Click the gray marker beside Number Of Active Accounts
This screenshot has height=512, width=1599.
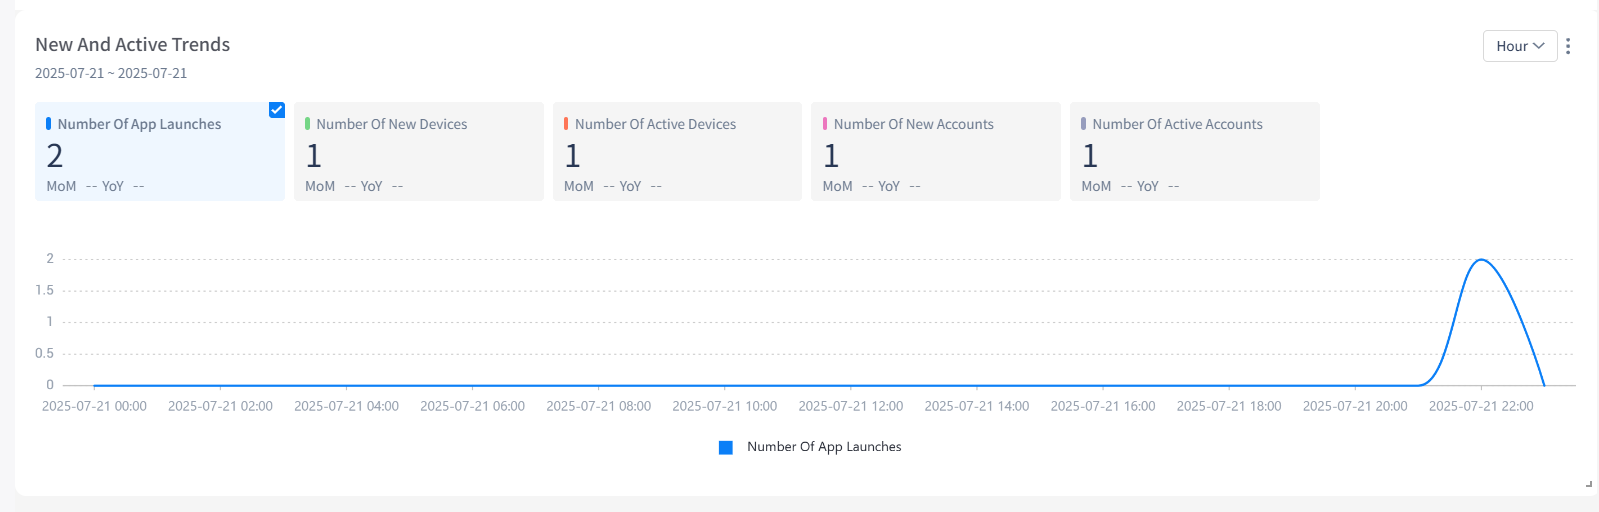tap(1083, 124)
